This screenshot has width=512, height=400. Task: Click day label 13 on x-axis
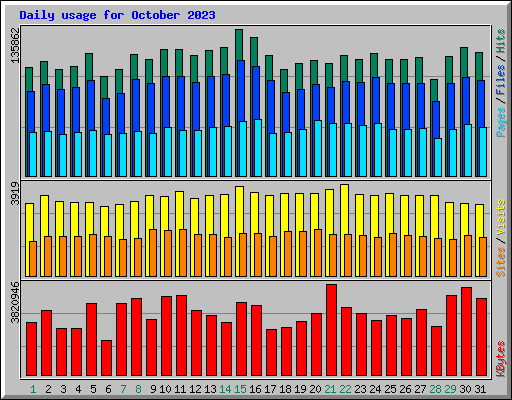(210, 389)
